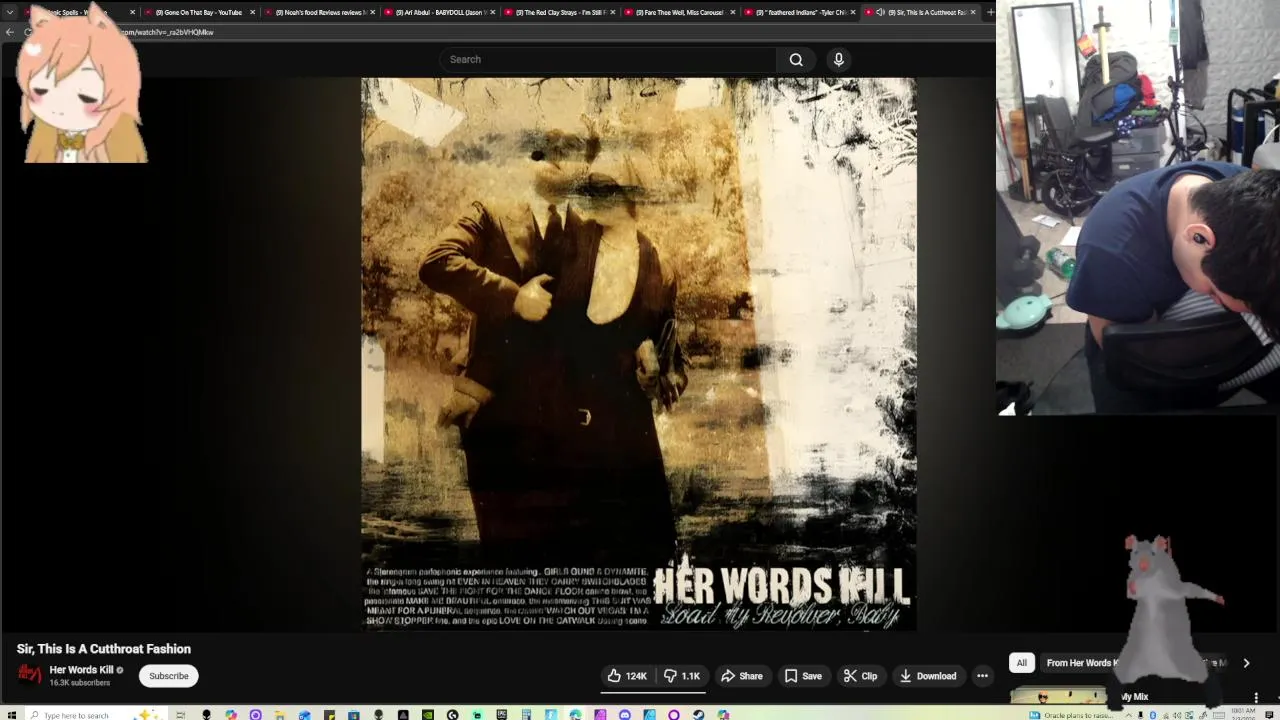This screenshot has width=1280, height=720.
Task: Switch to feathered Indians tab
Action: [x=798, y=12]
